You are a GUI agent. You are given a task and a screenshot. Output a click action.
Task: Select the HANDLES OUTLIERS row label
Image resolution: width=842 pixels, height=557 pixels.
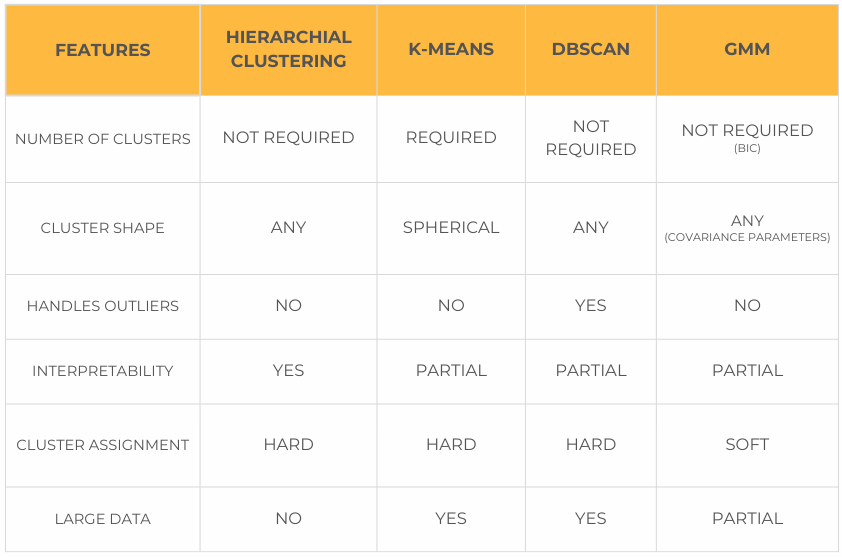click(x=103, y=306)
